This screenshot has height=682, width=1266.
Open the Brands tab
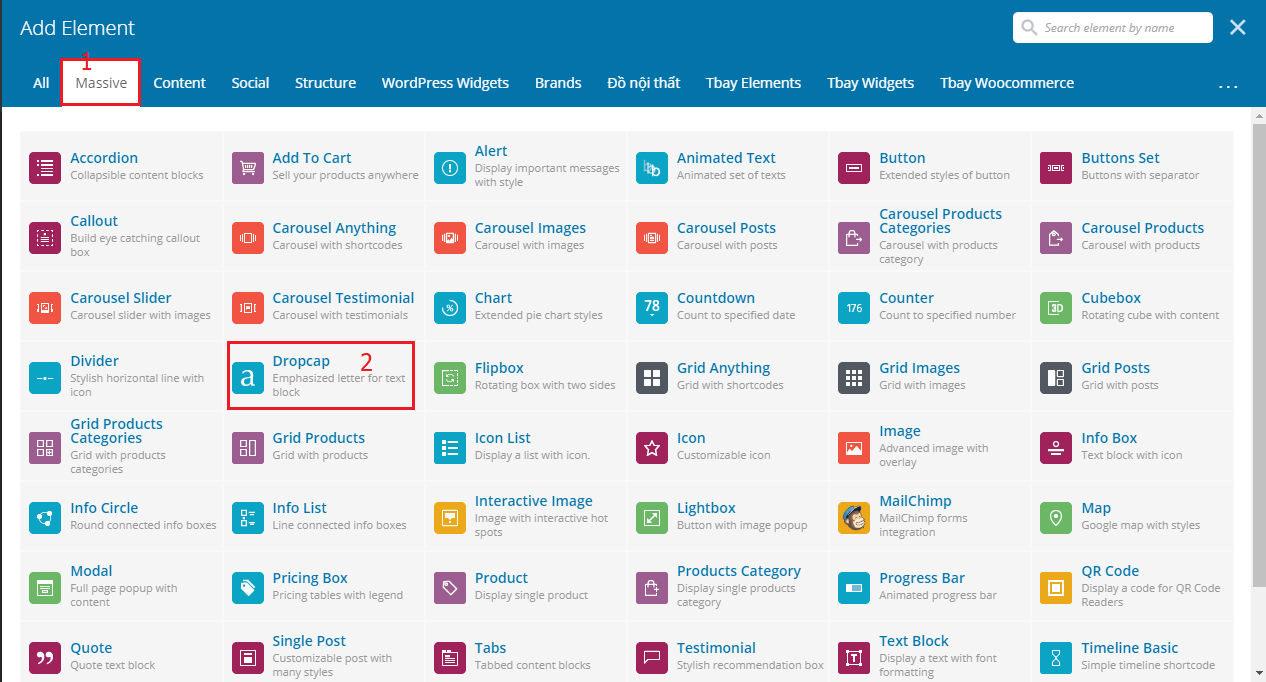558,83
